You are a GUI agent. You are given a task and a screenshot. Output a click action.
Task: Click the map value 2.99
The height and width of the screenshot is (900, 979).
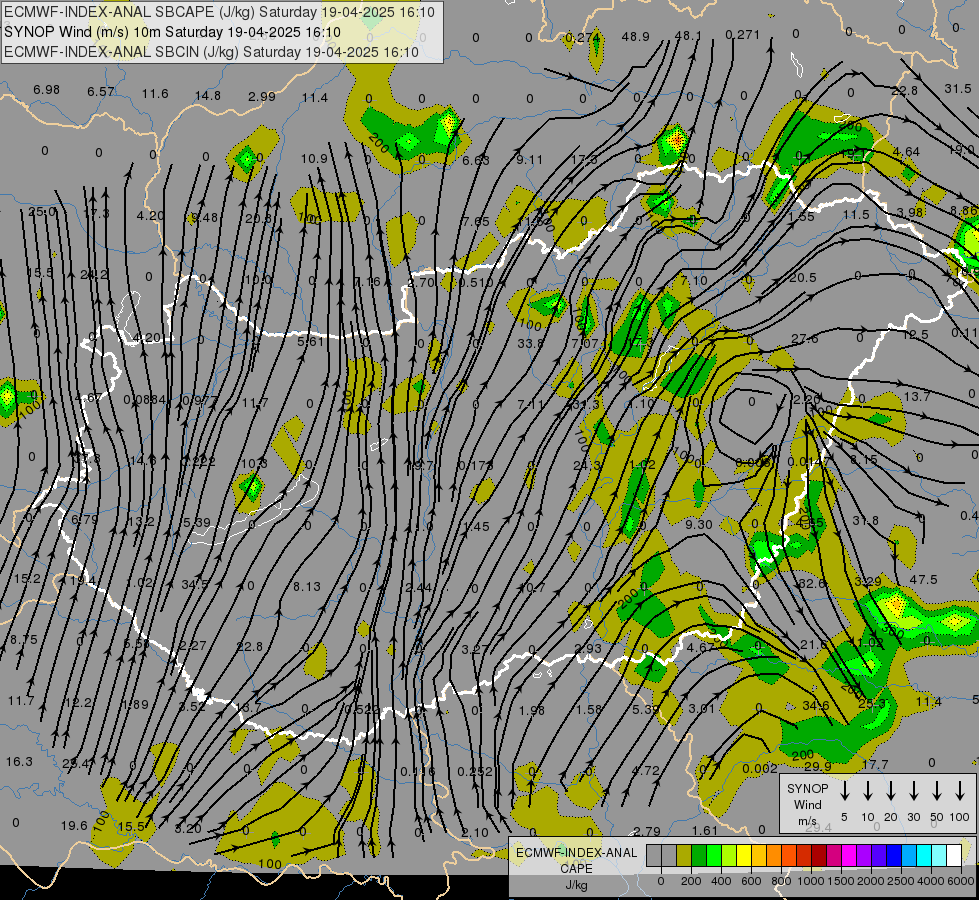click(x=262, y=96)
